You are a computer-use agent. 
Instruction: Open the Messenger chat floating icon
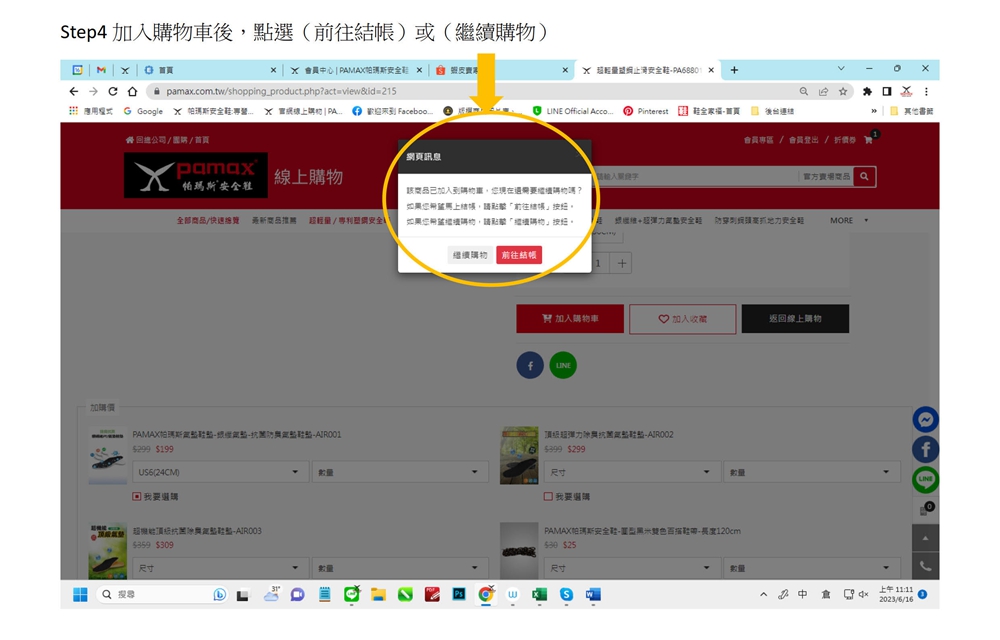(925, 419)
